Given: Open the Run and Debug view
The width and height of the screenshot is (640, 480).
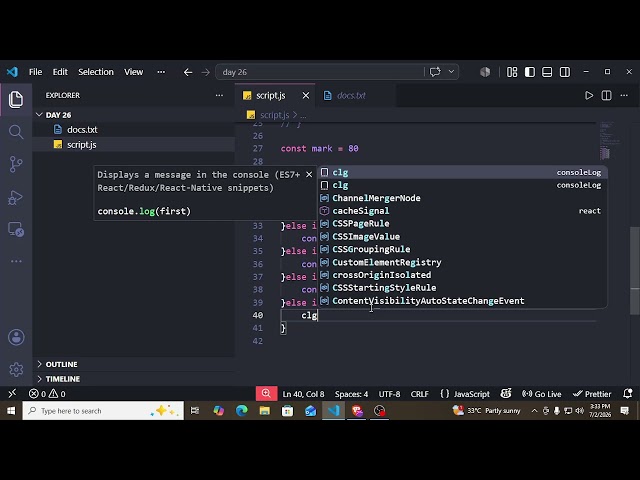Looking at the screenshot, I should (x=16, y=198).
